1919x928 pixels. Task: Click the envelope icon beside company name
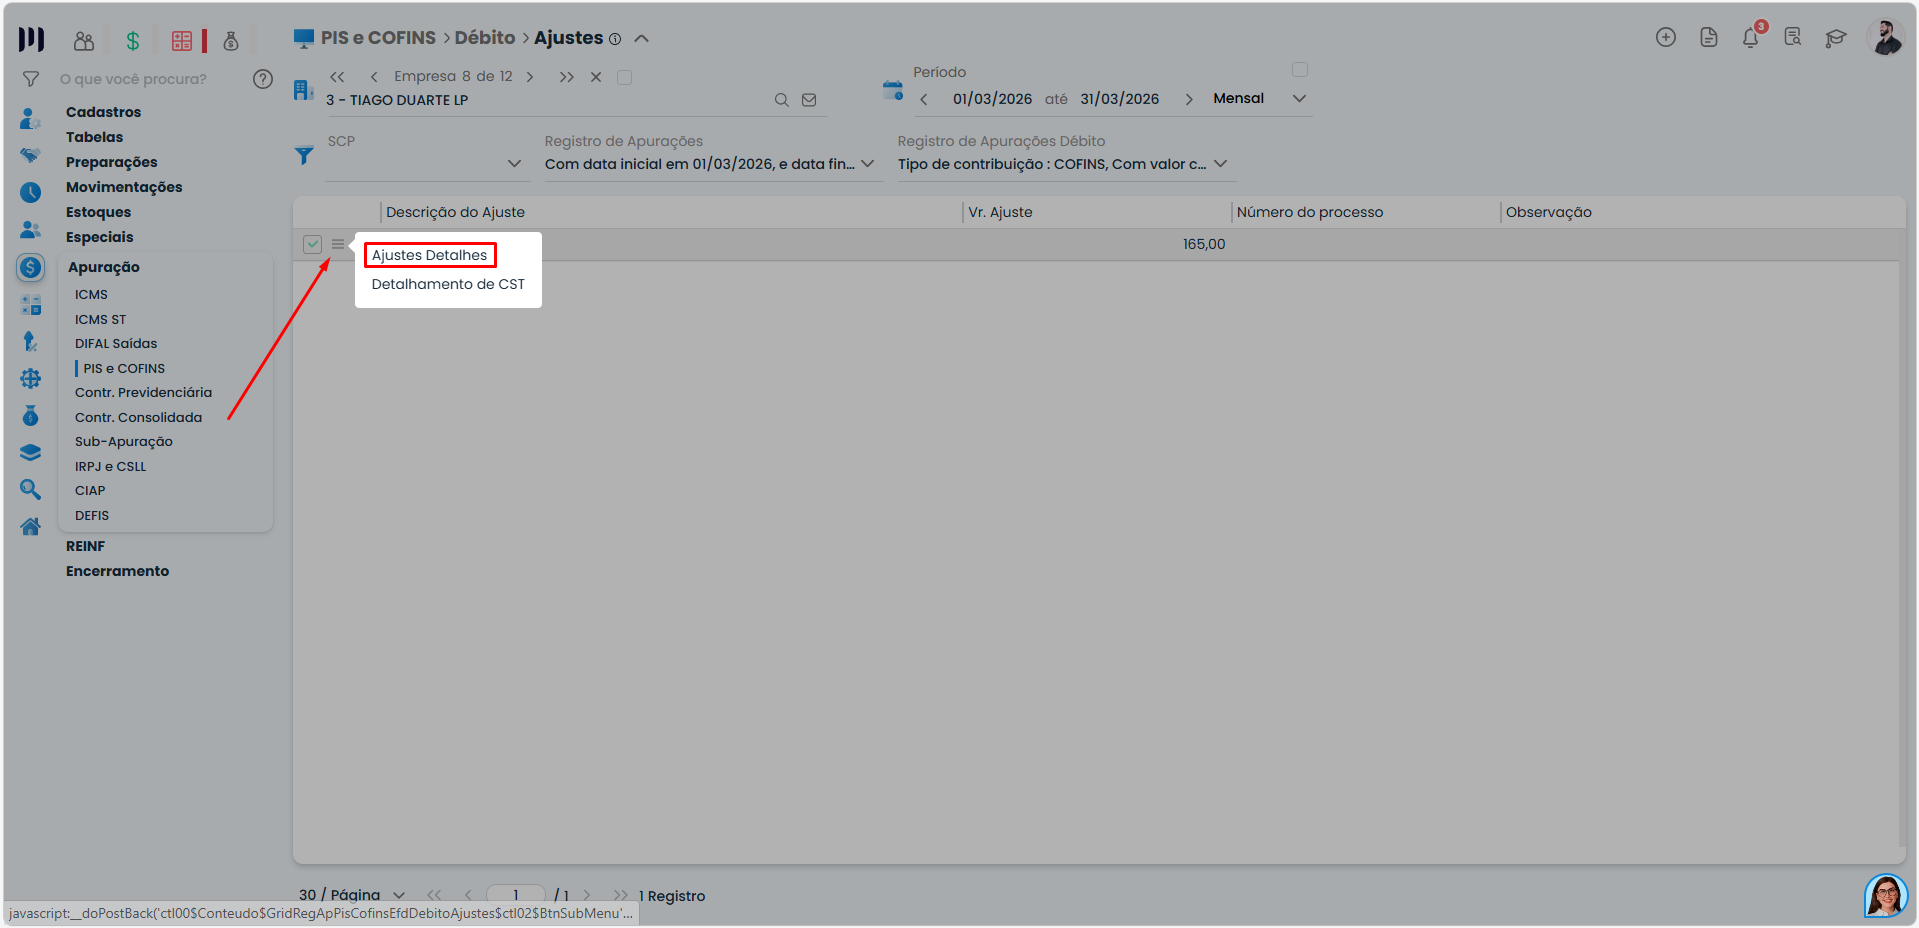point(809,100)
